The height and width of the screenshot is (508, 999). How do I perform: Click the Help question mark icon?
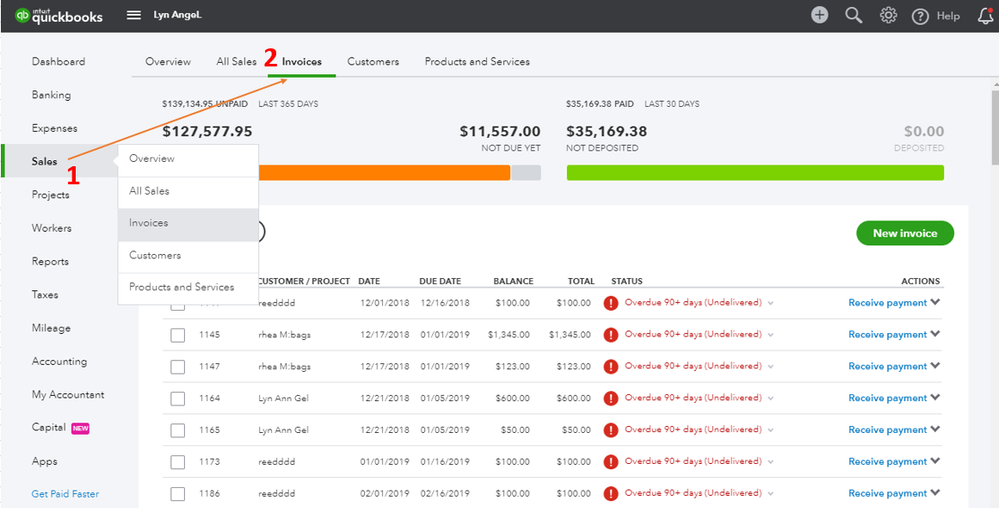tap(920, 17)
